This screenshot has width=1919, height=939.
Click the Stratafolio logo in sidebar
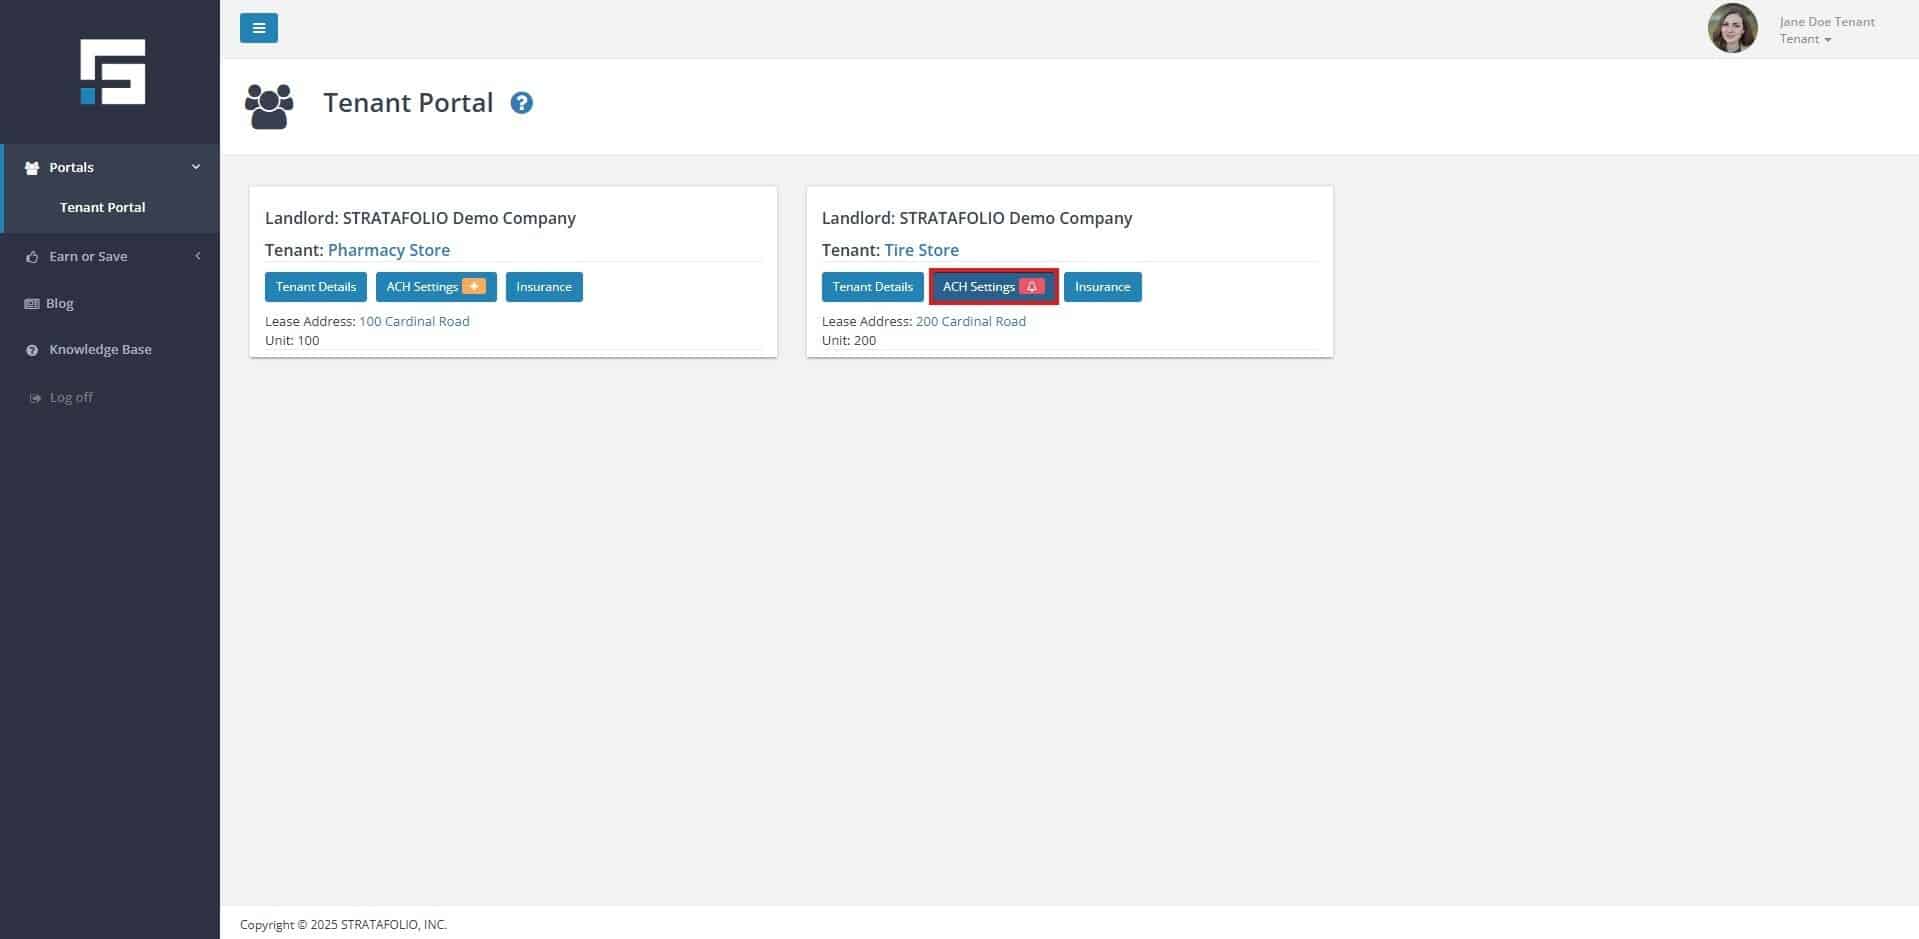click(x=112, y=72)
